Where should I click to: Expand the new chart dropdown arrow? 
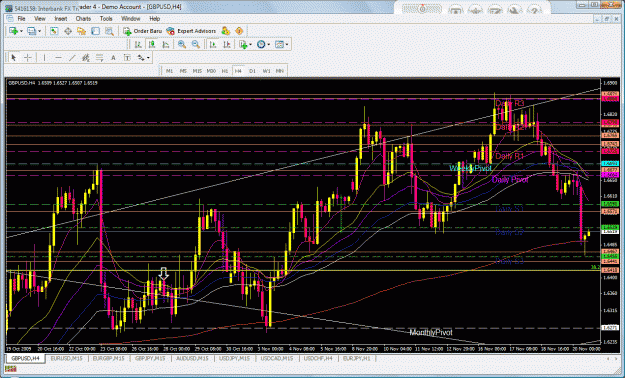pyautogui.click(x=21, y=31)
